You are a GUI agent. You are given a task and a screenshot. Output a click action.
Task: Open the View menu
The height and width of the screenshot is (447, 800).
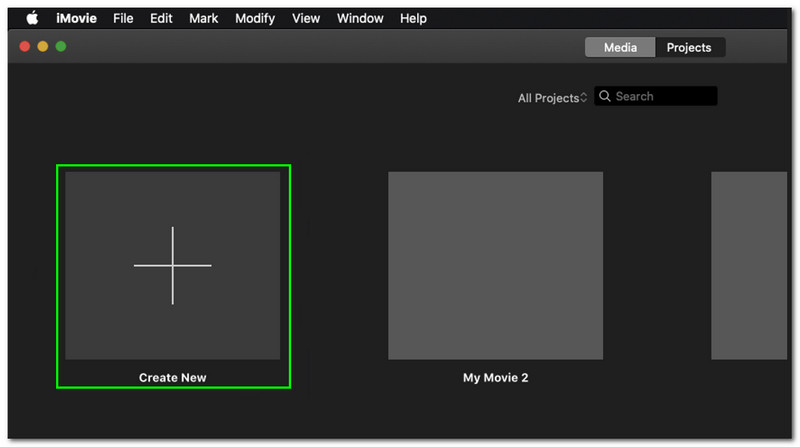[306, 18]
